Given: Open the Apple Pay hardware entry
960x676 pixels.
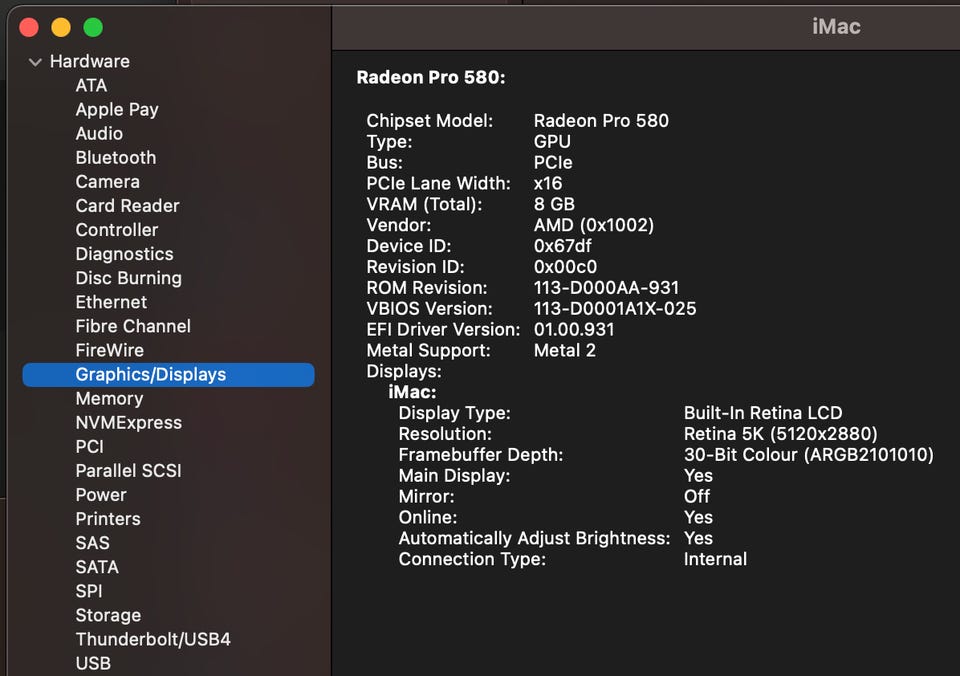Looking at the screenshot, I should tap(117, 110).
